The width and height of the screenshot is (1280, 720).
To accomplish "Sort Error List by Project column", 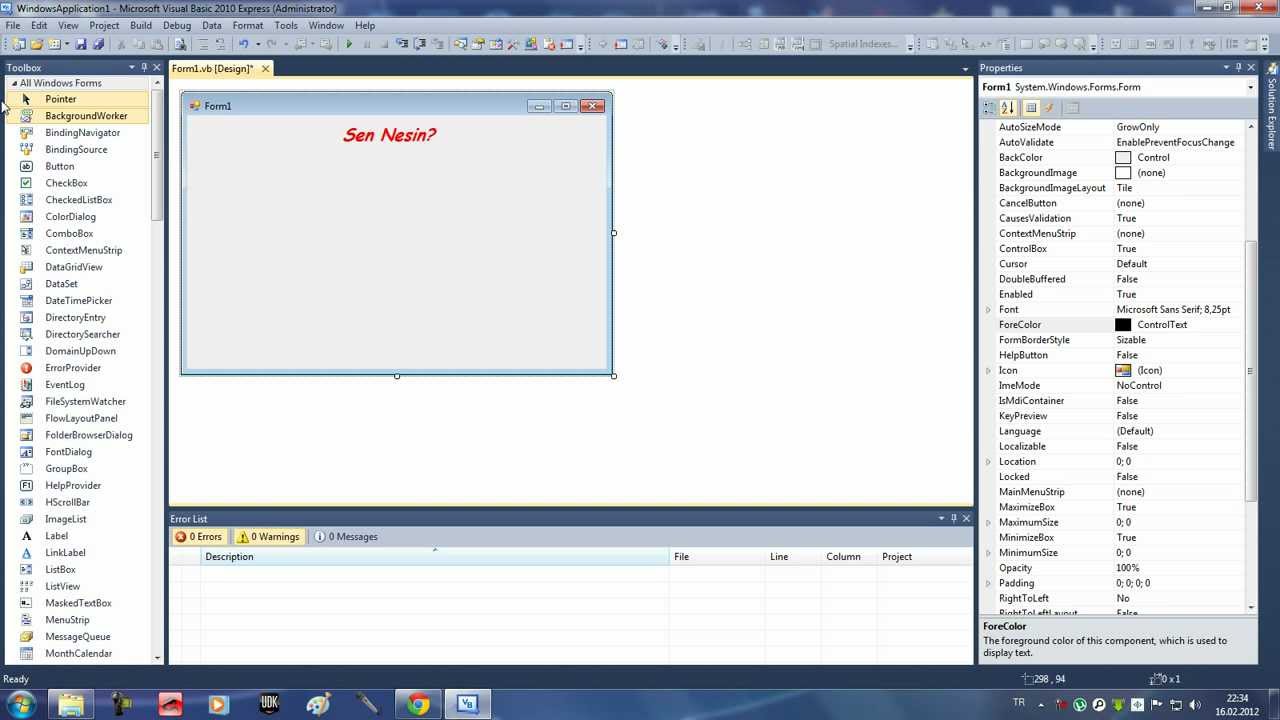I will pyautogui.click(x=925, y=557).
